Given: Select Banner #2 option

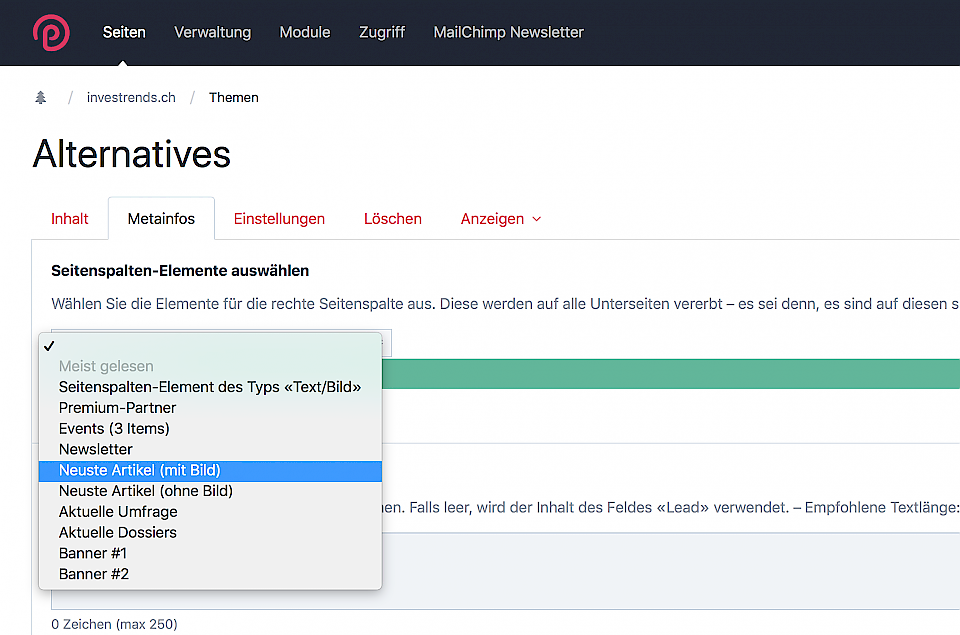Looking at the screenshot, I should 94,574.
